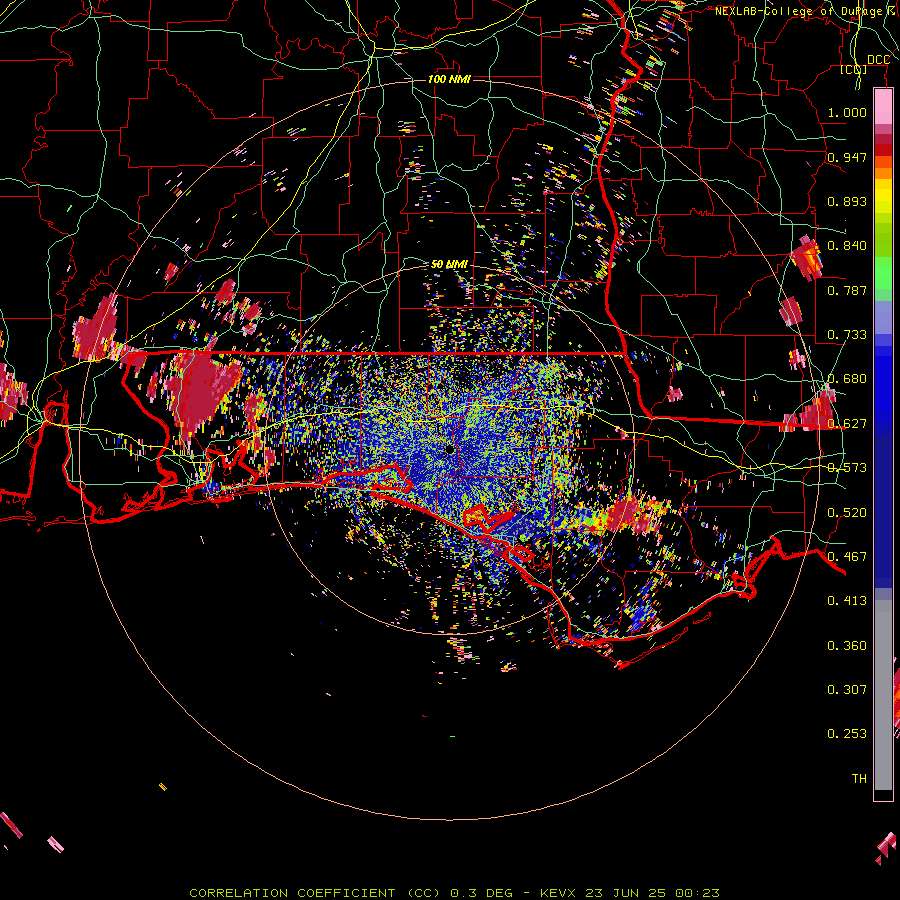
Task: Click the 100 NMI range ring label
Action: pos(449,79)
